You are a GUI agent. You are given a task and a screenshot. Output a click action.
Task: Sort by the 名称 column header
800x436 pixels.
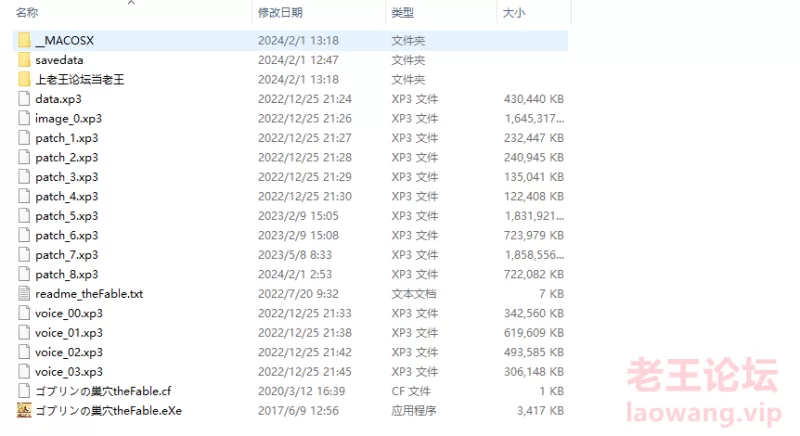click(27, 13)
